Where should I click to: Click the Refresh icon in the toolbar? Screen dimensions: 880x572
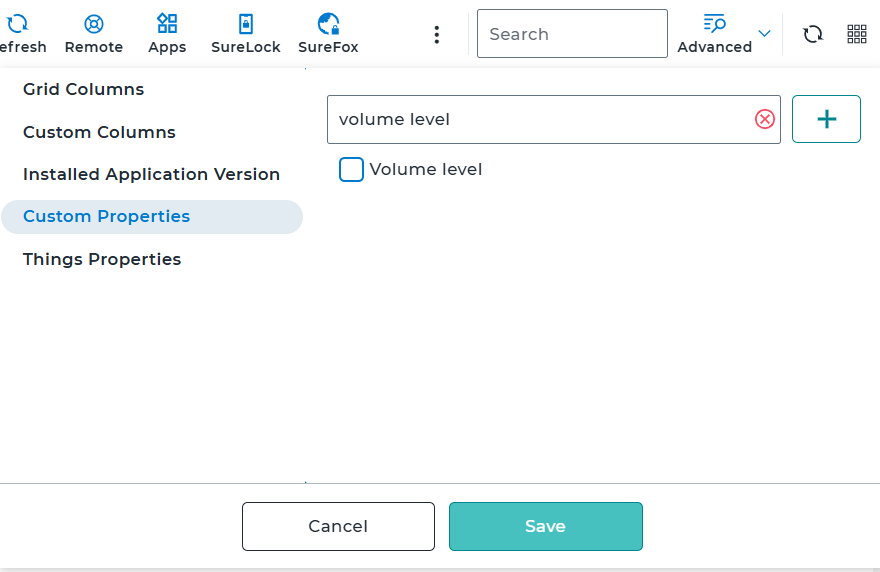(18, 24)
